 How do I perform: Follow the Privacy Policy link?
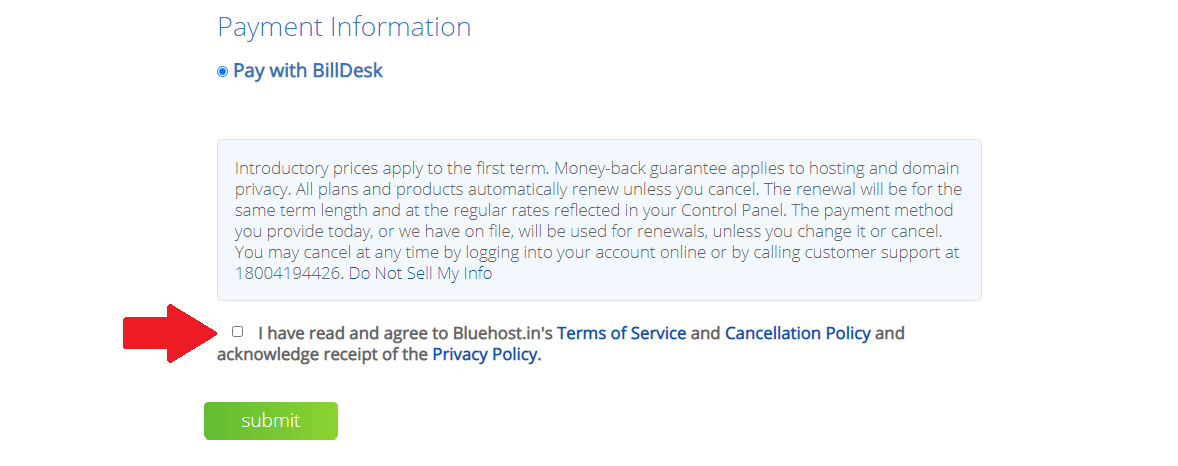[x=486, y=355]
